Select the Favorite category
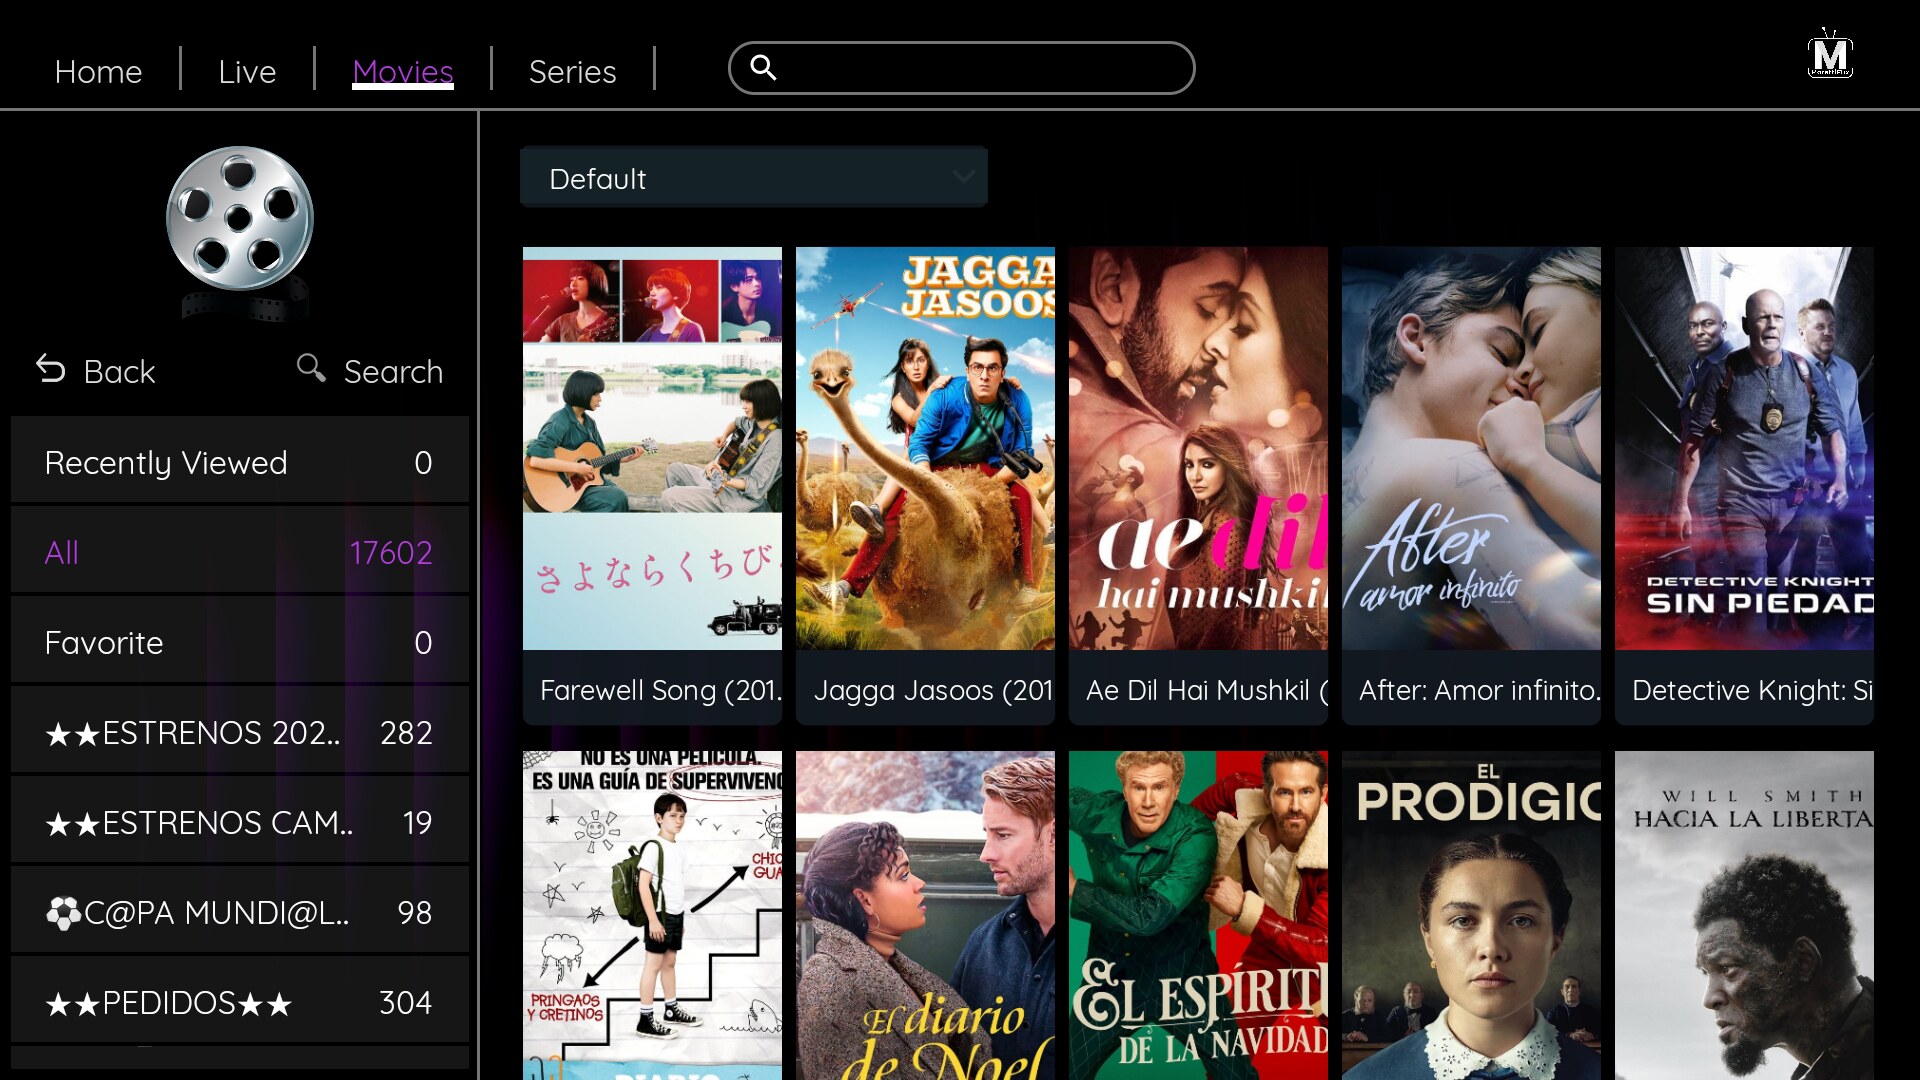1920x1080 pixels. click(240, 641)
